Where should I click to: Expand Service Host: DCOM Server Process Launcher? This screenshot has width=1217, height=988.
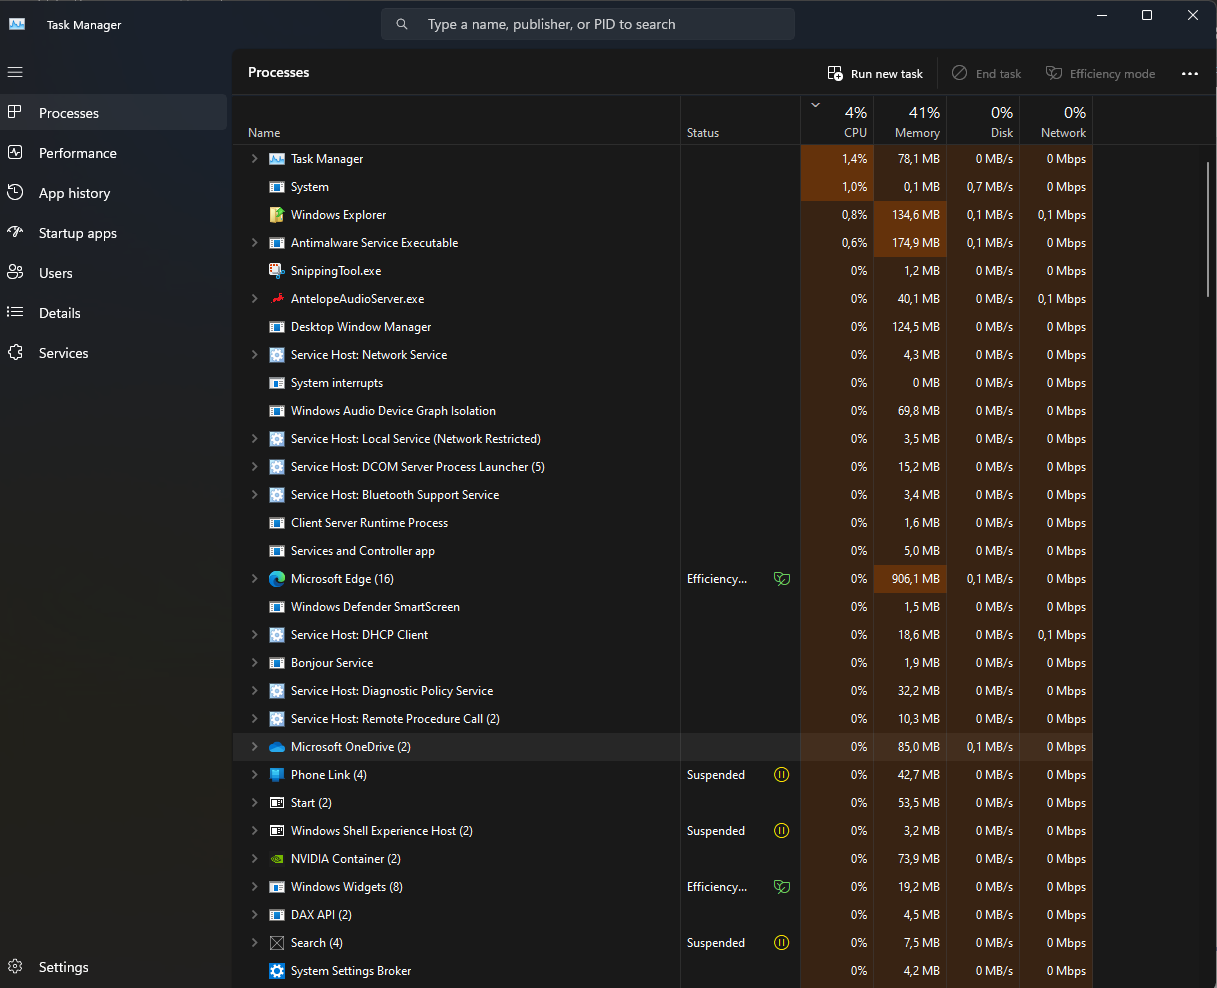point(254,467)
